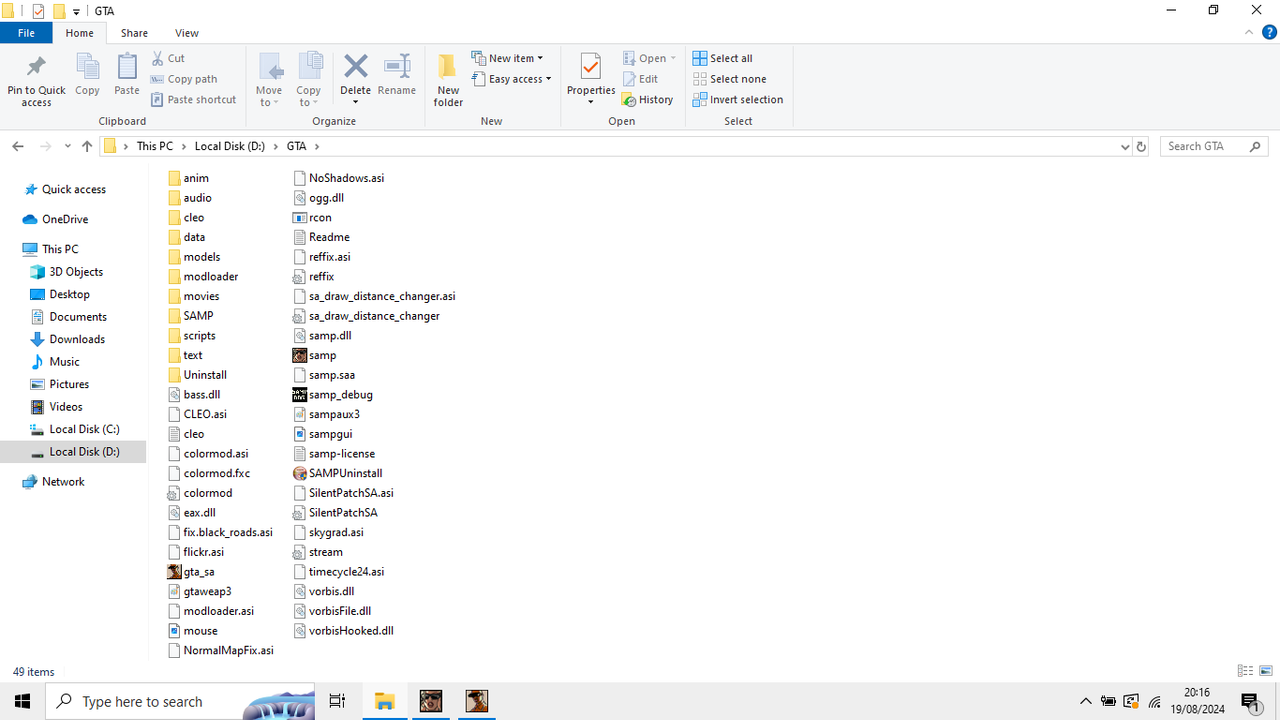The image size is (1280, 720).
Task: Select the SAMPUninstall file
Action: tap(337, 473)
